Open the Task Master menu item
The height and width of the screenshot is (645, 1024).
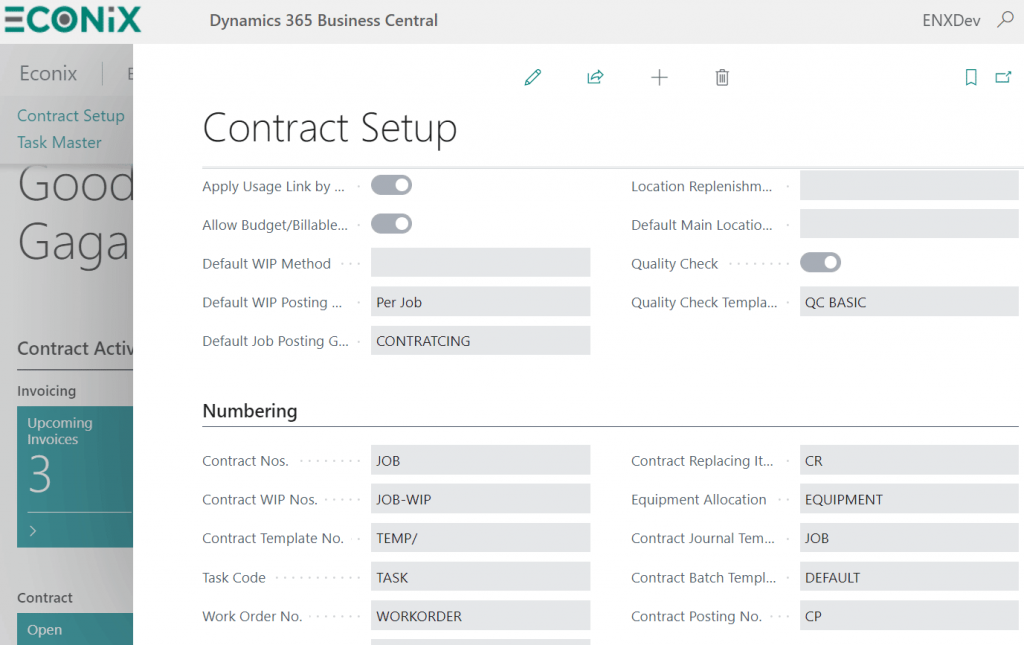pyautogui.click(x=59, y=143)
